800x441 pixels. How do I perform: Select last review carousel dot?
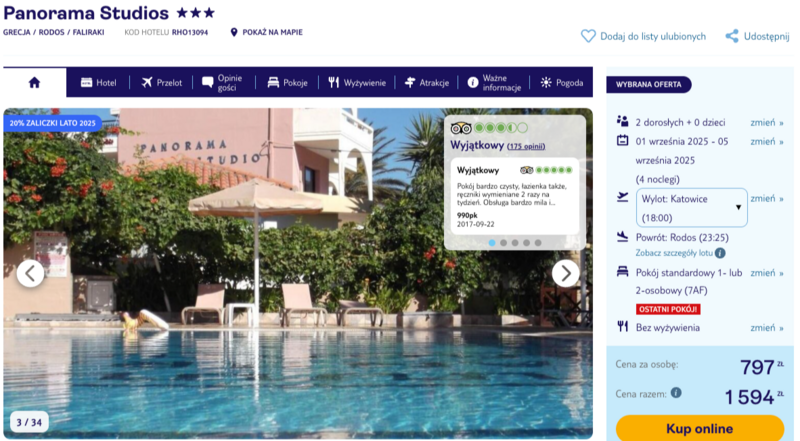pyautogui.click(x=538, y=243)
